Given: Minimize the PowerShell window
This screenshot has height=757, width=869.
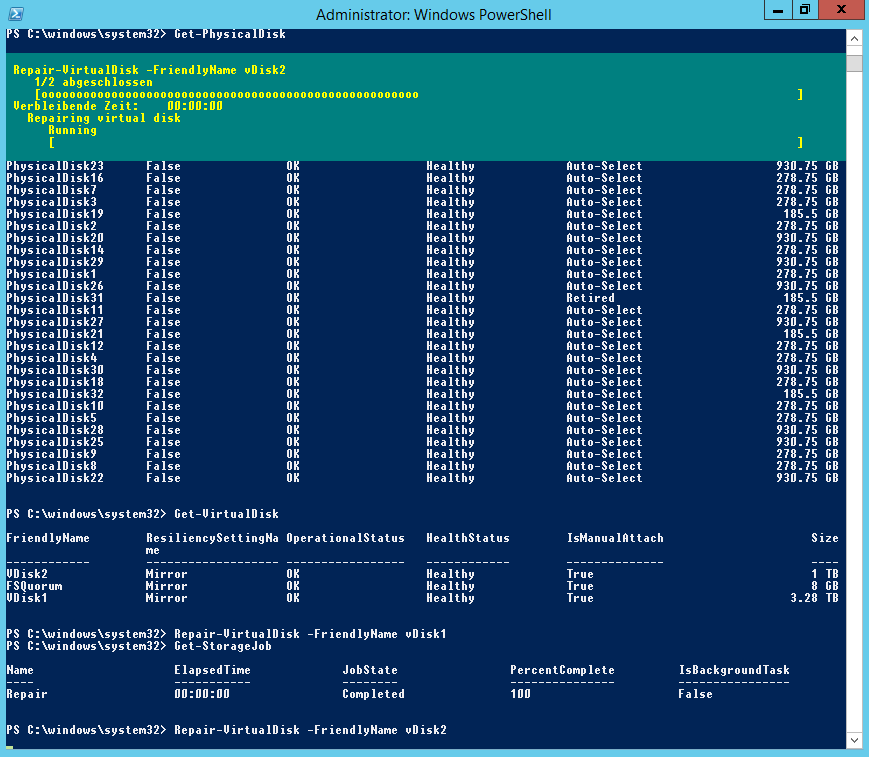Looking at the screenshot, I should pos(776,10).
